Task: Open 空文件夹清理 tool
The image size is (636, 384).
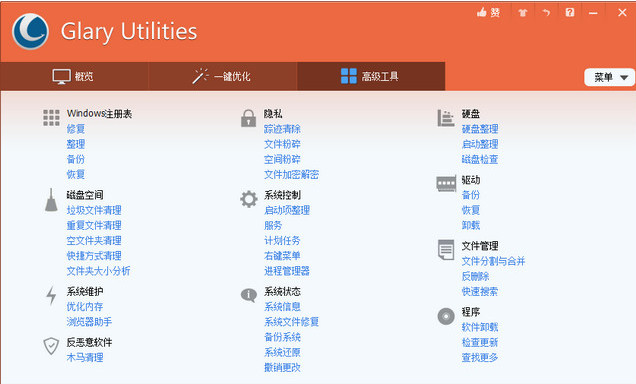Action: click(x=94, y=240)
